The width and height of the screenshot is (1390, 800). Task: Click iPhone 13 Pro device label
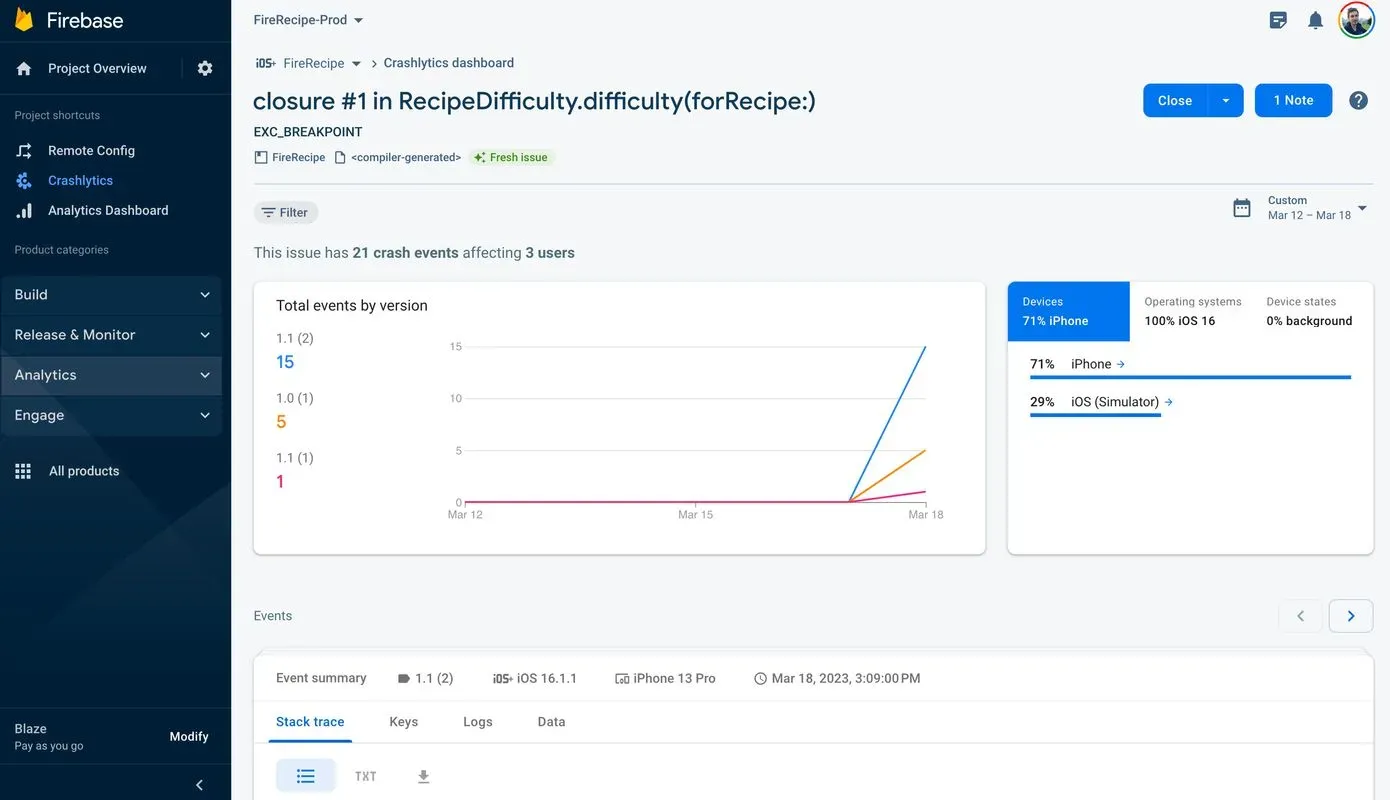(x=665, y=678)
